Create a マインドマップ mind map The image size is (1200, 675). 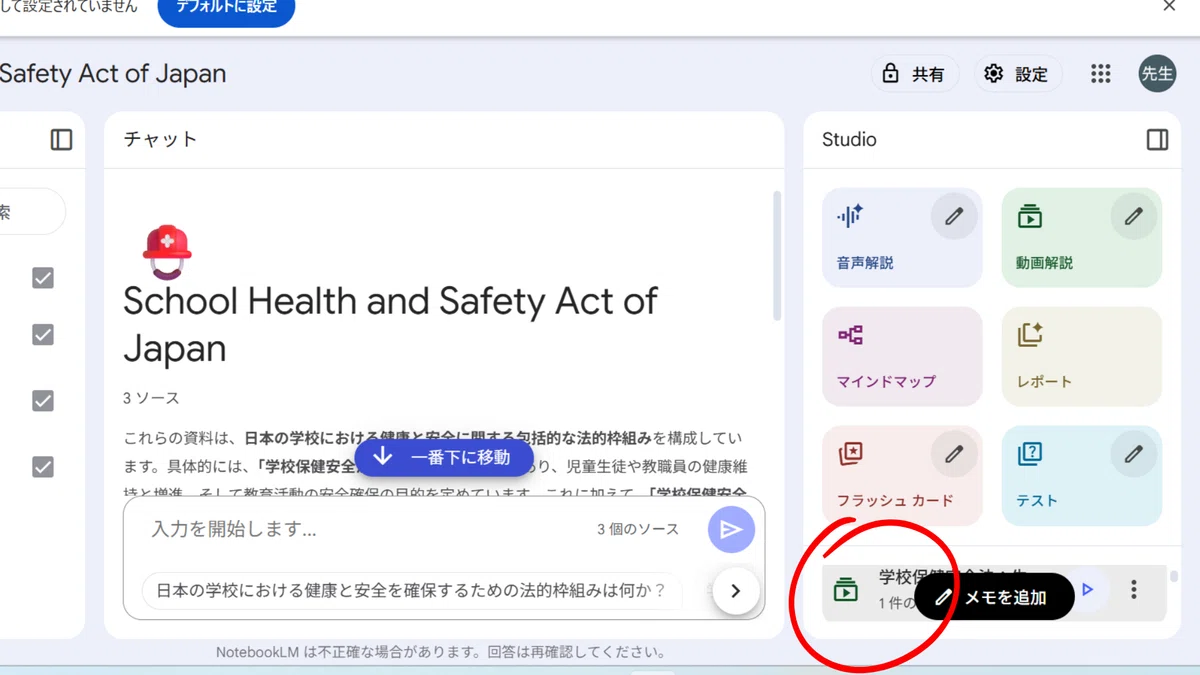(902, 356)
